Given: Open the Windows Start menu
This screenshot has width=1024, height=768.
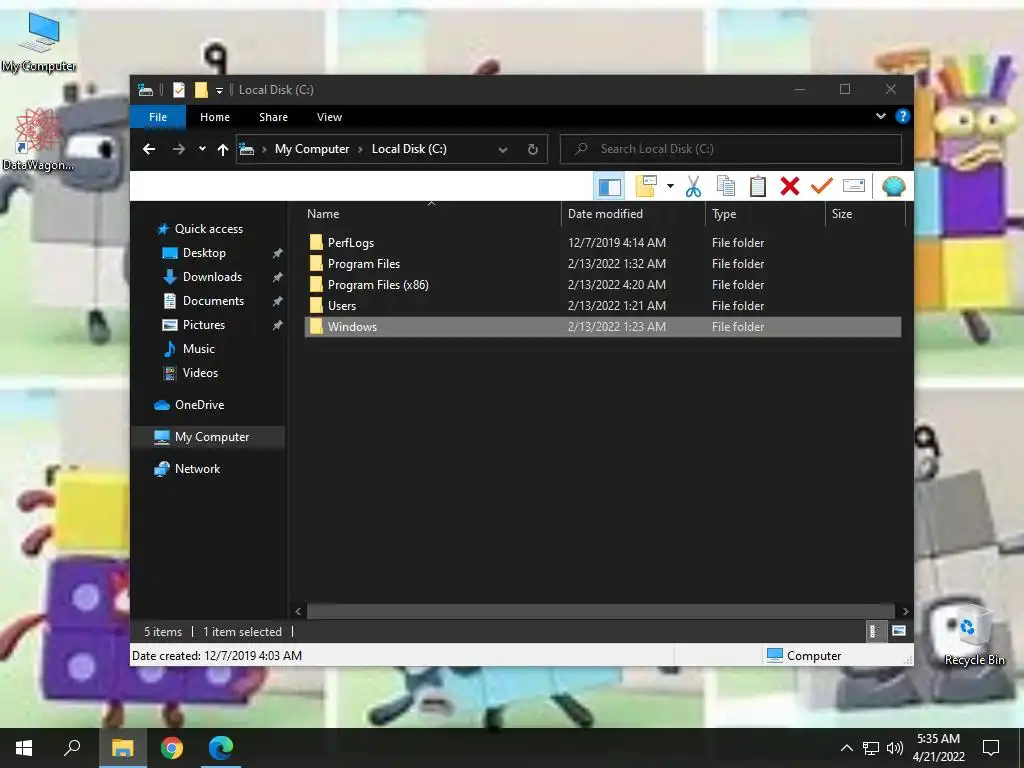Looking at the screenshot, I should [x=24, y=748].
